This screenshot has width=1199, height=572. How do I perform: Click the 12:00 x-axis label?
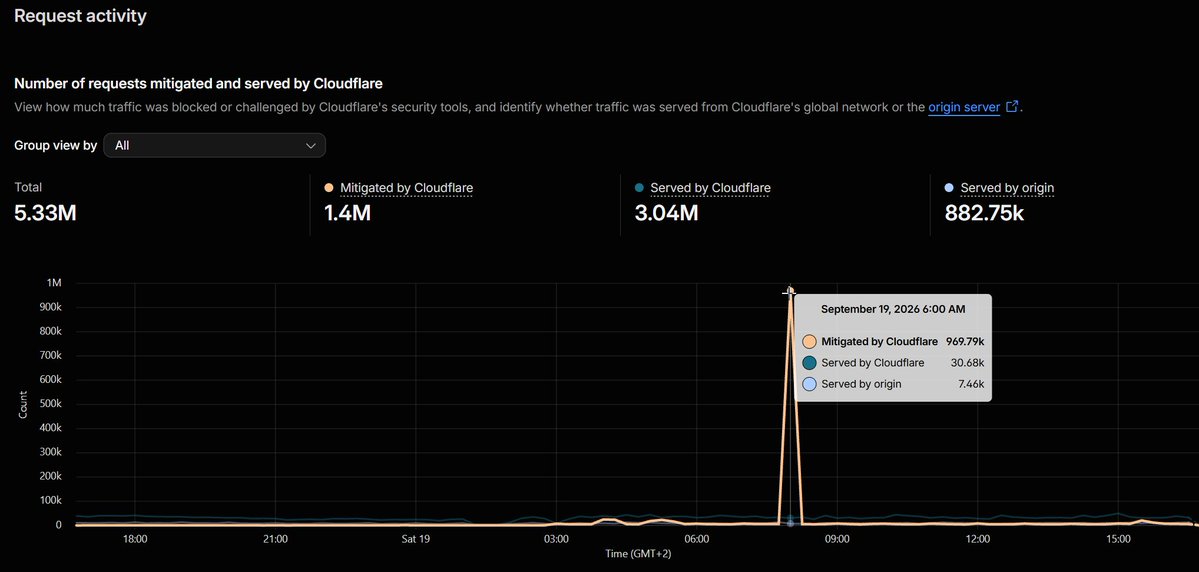[x=978, y=539]
